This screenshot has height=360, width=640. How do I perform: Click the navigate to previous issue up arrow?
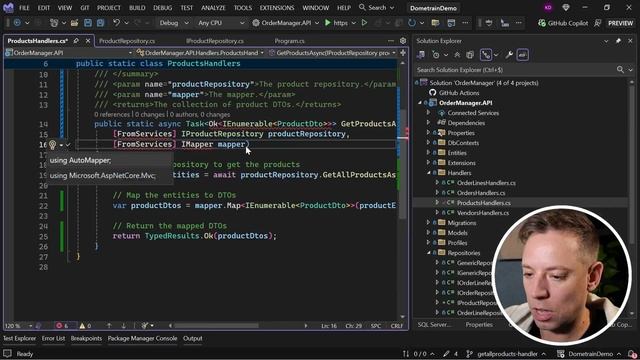click(109, 325)
